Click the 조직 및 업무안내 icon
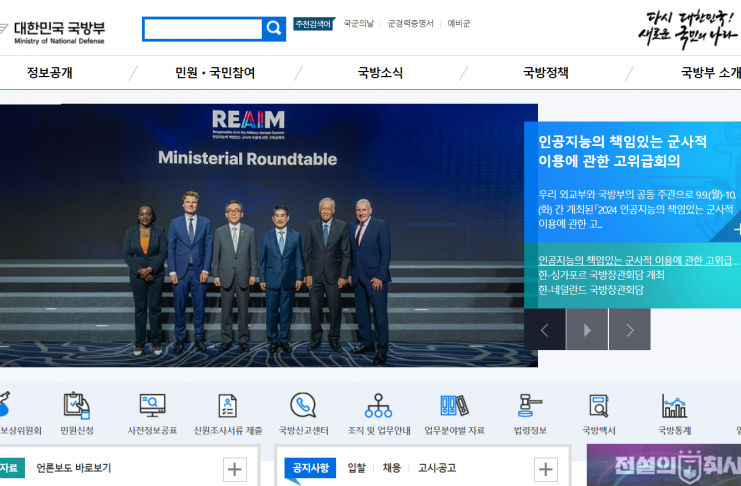Image resolution: width=741 pixels, height=486 pixels. pyautogui.click(x=378, y=406)
